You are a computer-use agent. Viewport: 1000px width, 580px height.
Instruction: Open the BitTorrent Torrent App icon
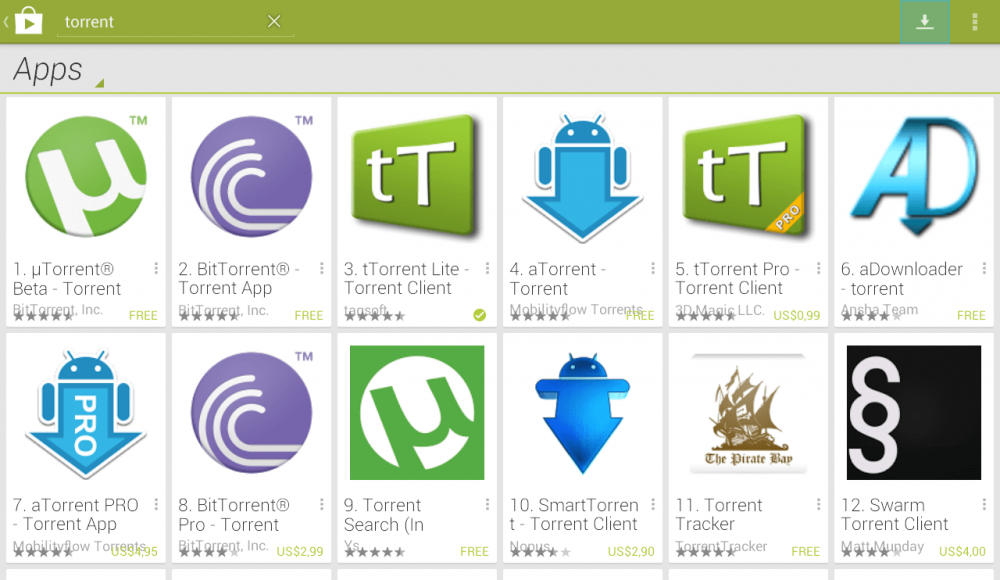click(251, 176)
